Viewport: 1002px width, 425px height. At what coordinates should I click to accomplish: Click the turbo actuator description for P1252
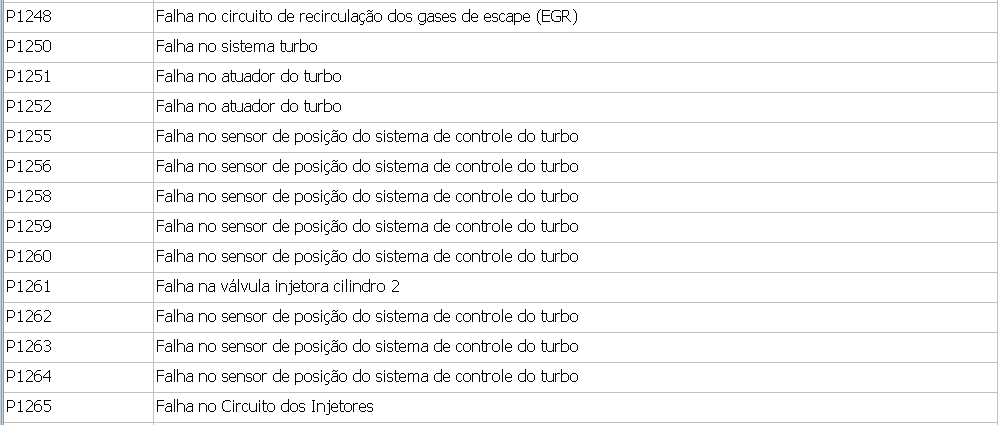[x=249, y=107]
